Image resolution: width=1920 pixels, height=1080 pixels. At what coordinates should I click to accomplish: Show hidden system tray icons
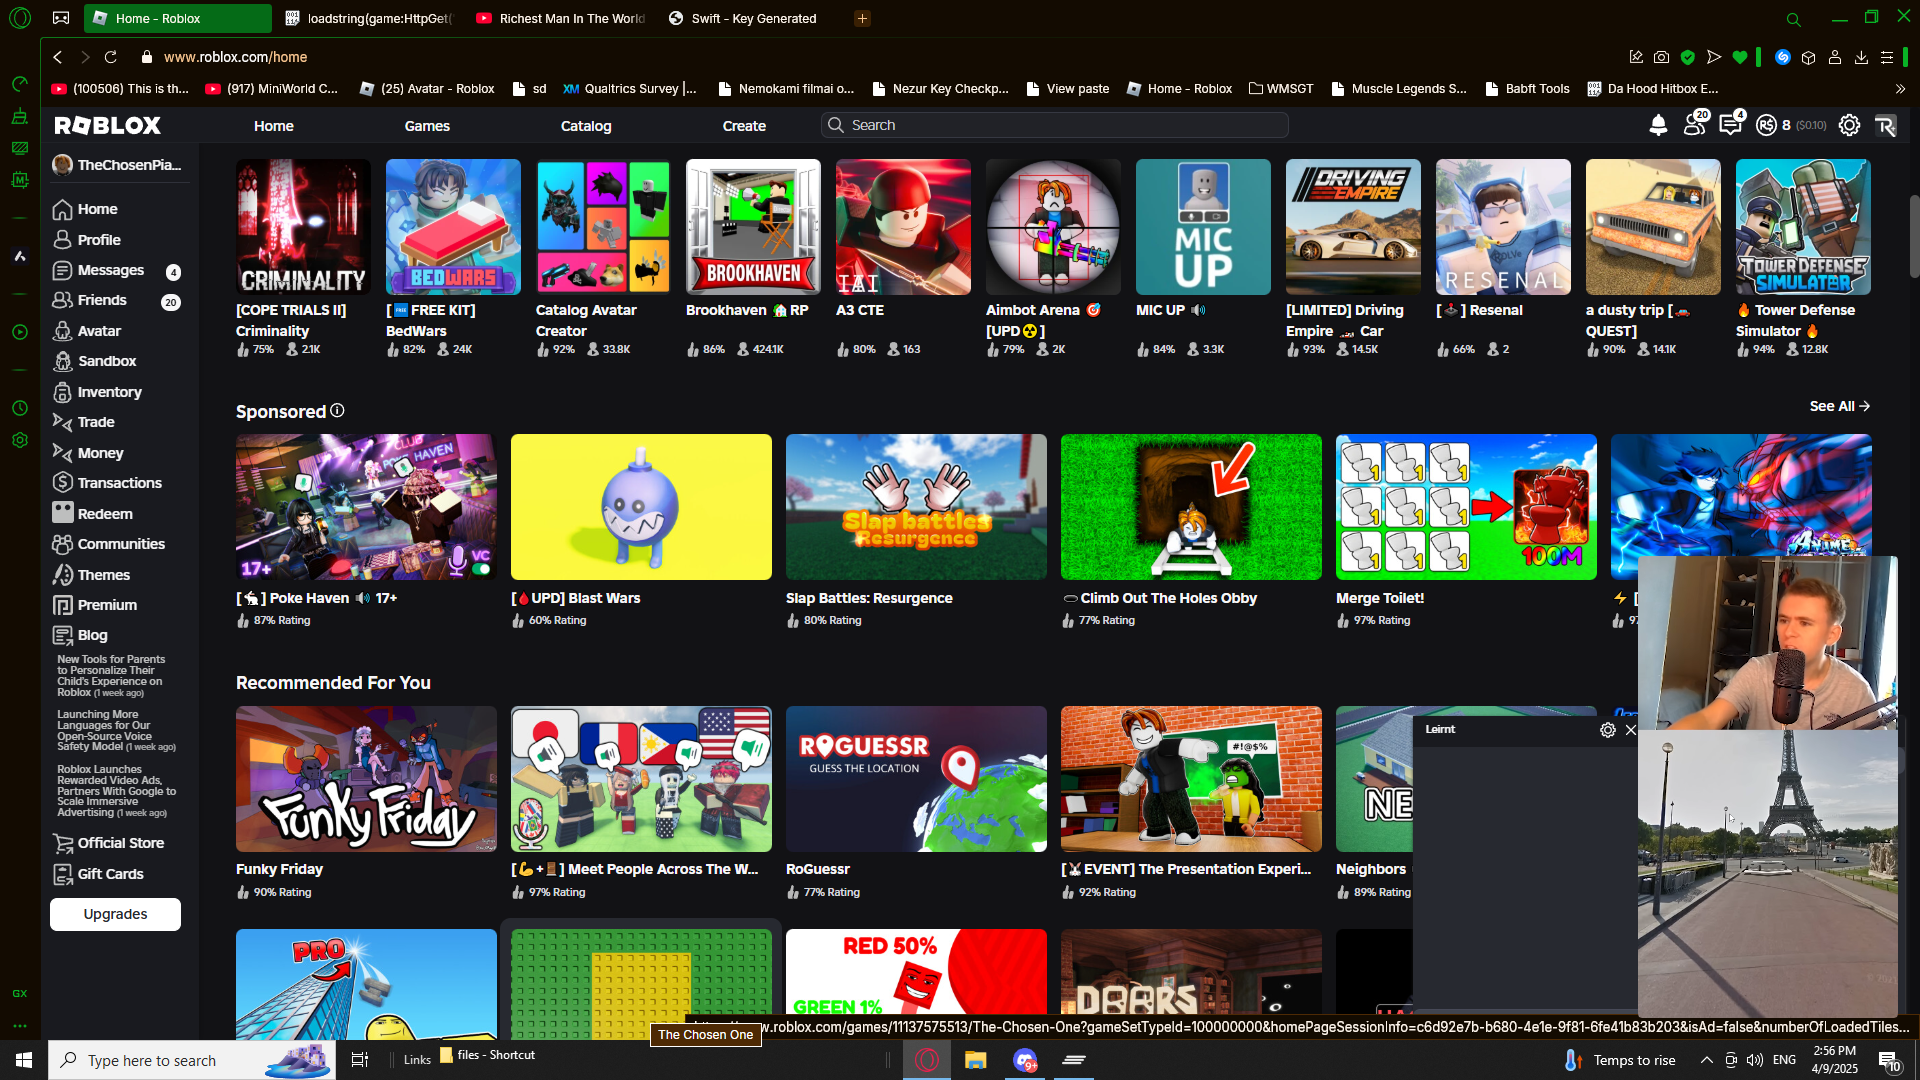(x=1707, y=1060)
